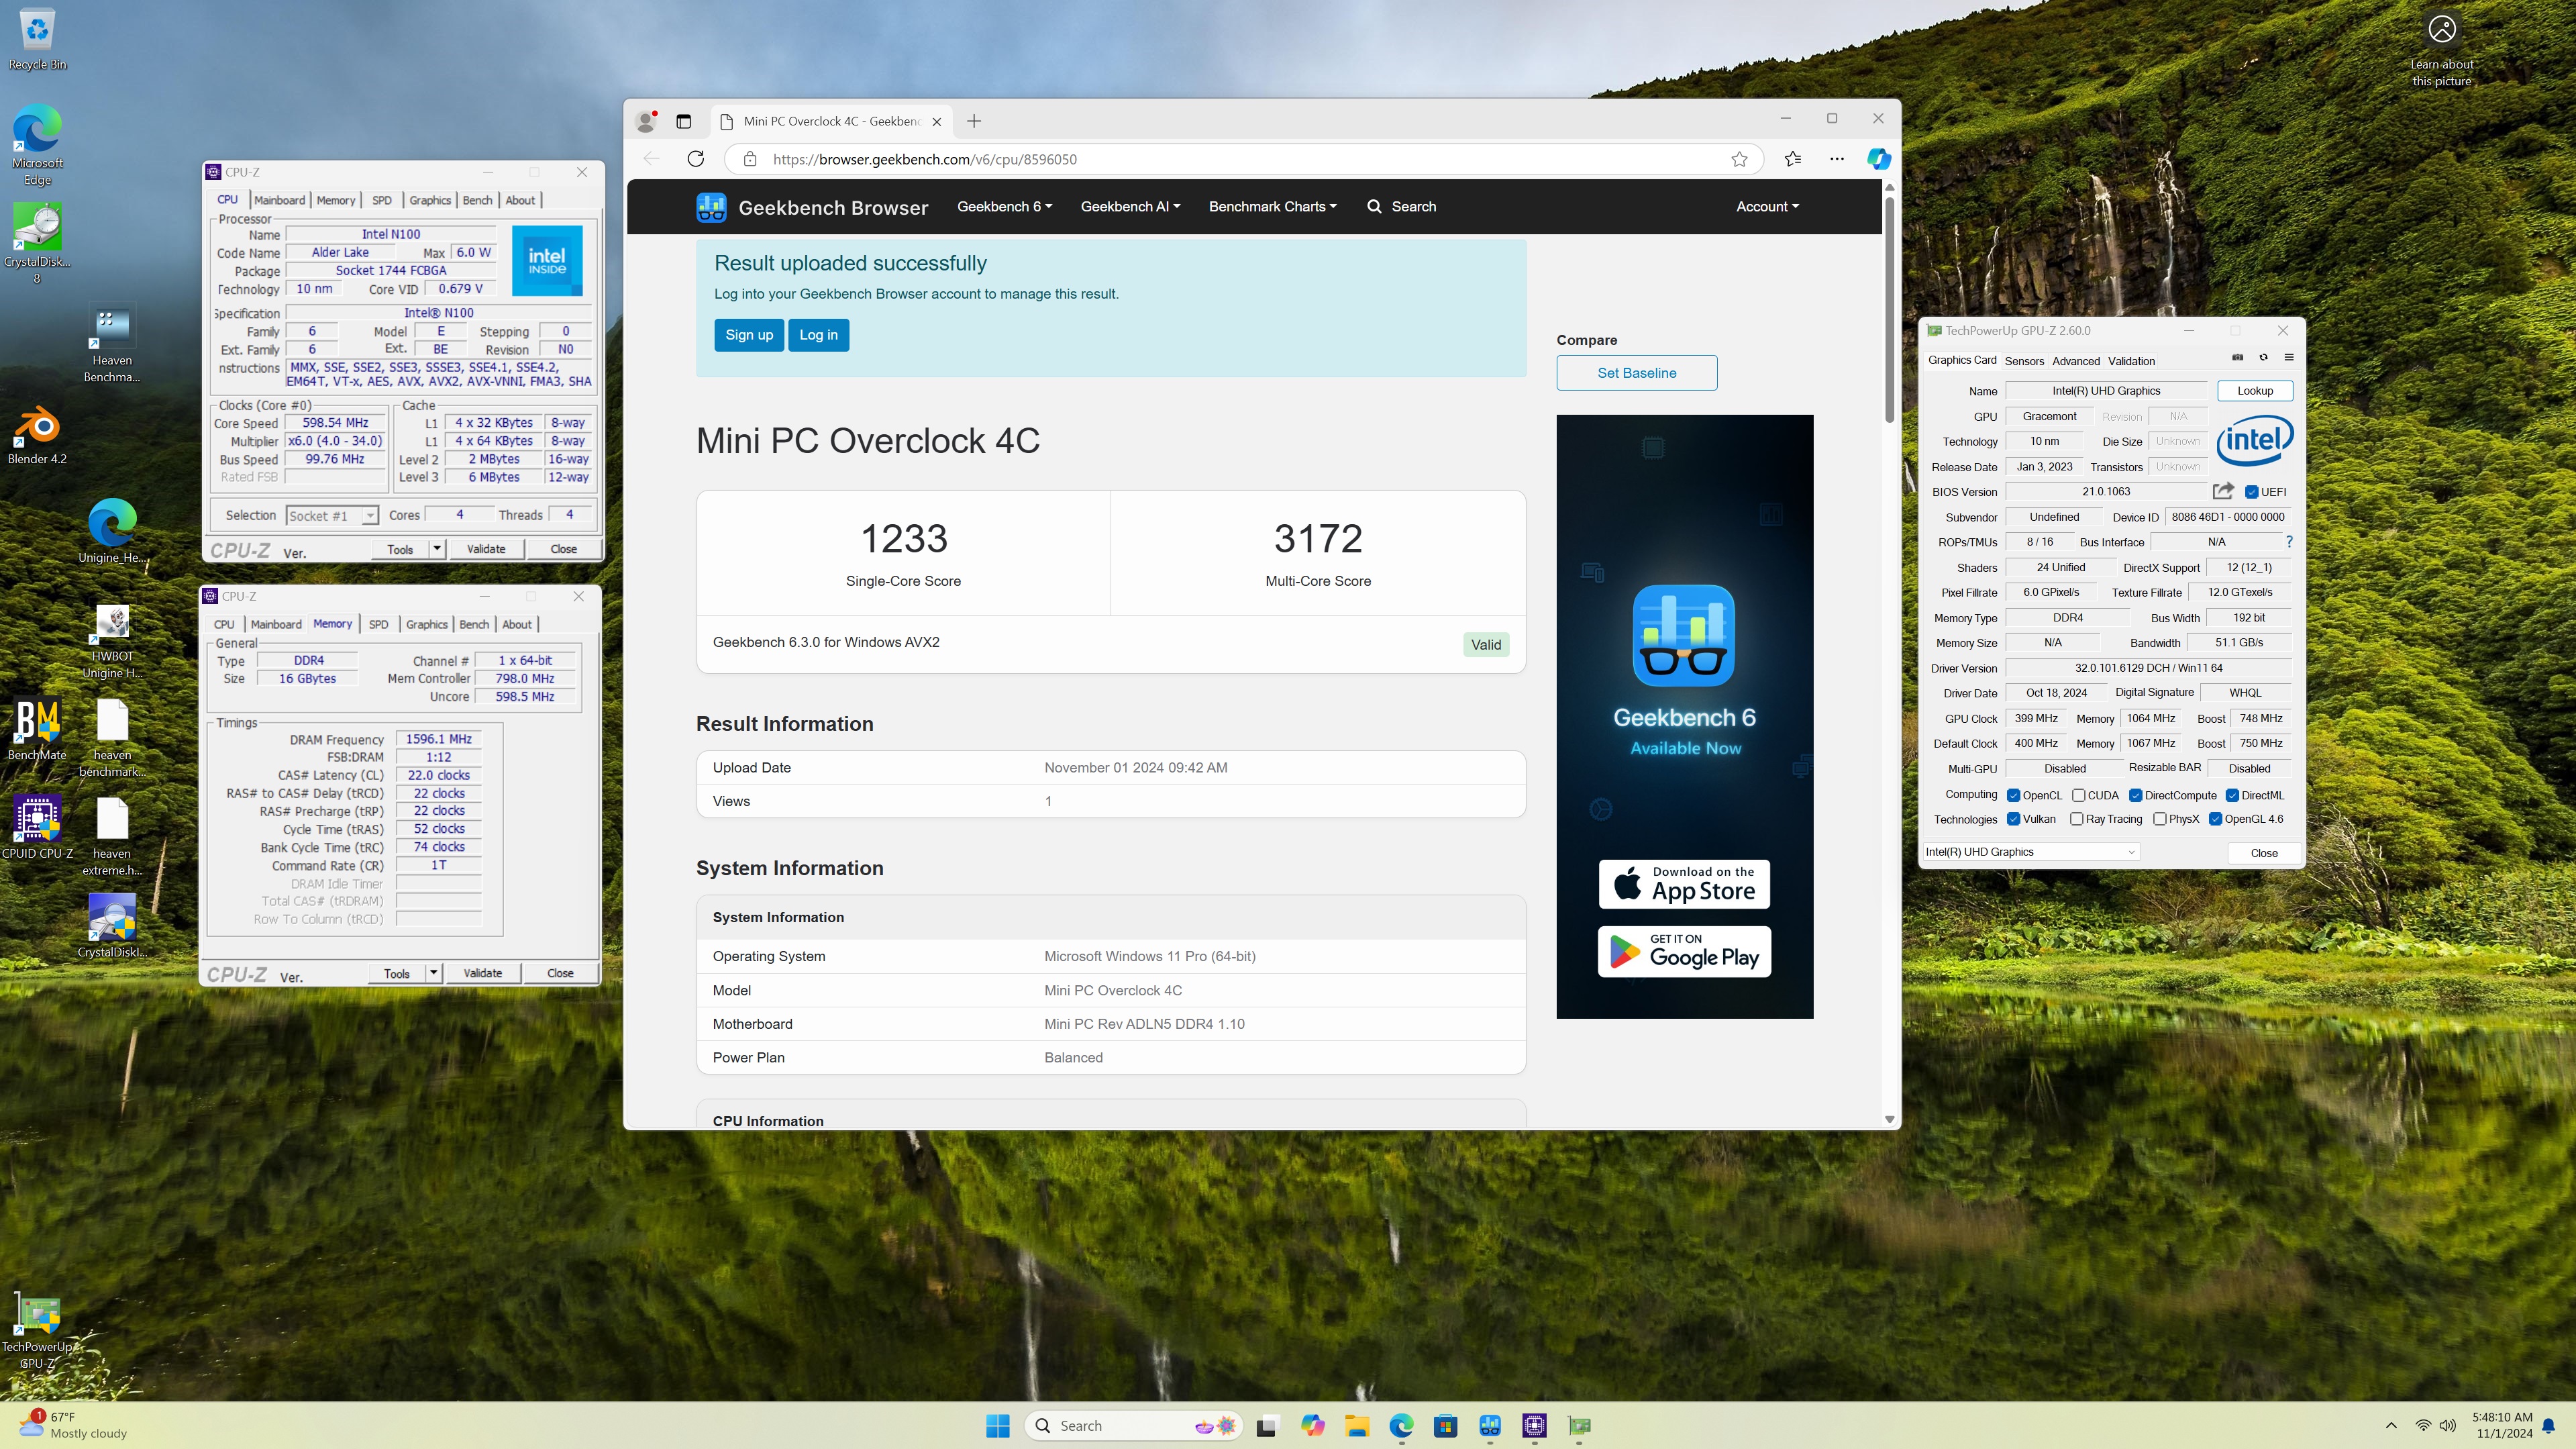Open Blender 4.2 desktop shortcut

coord(37,435)
